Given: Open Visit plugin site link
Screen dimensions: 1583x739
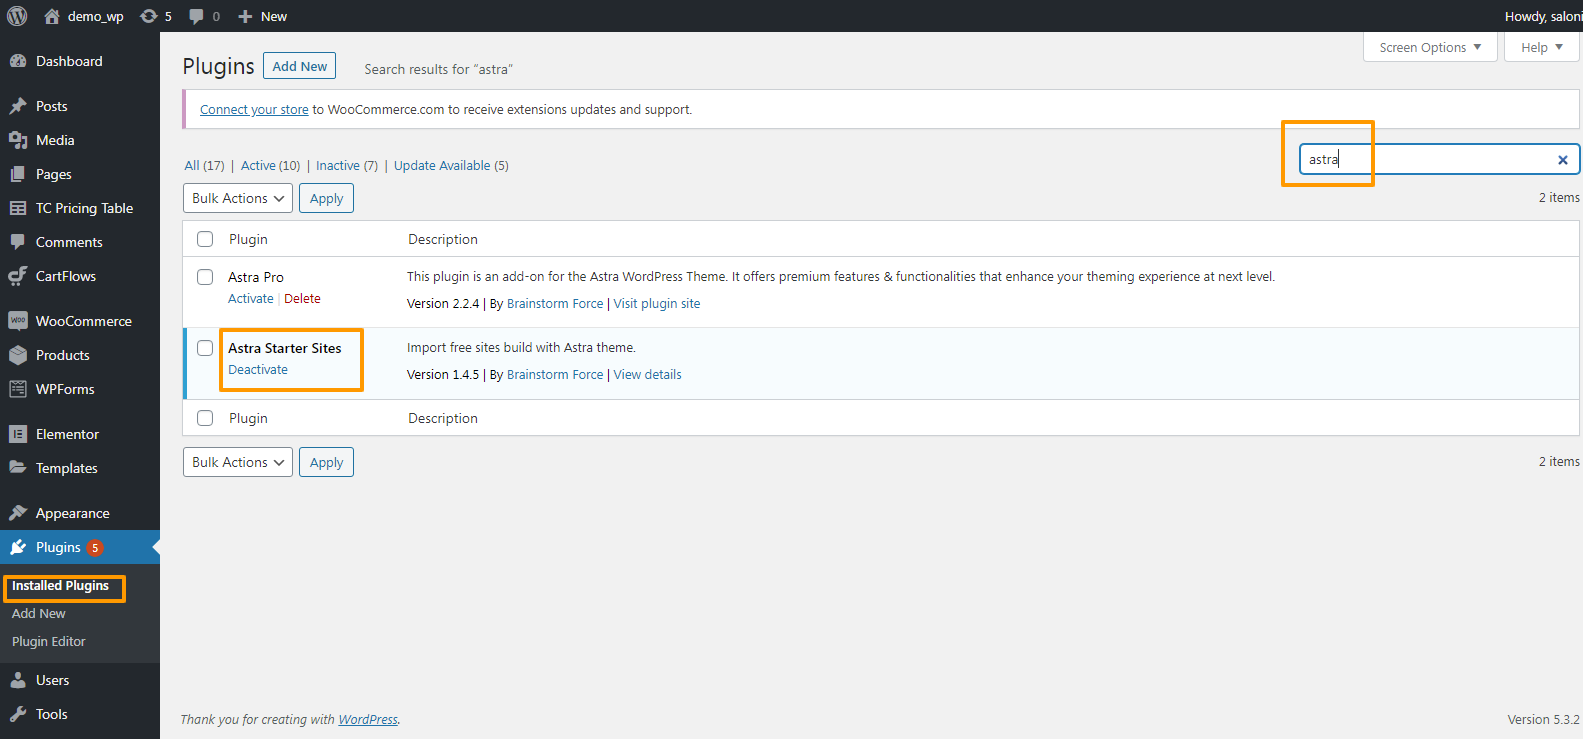Looking at the screenshot, I should (x=657, y=304).
